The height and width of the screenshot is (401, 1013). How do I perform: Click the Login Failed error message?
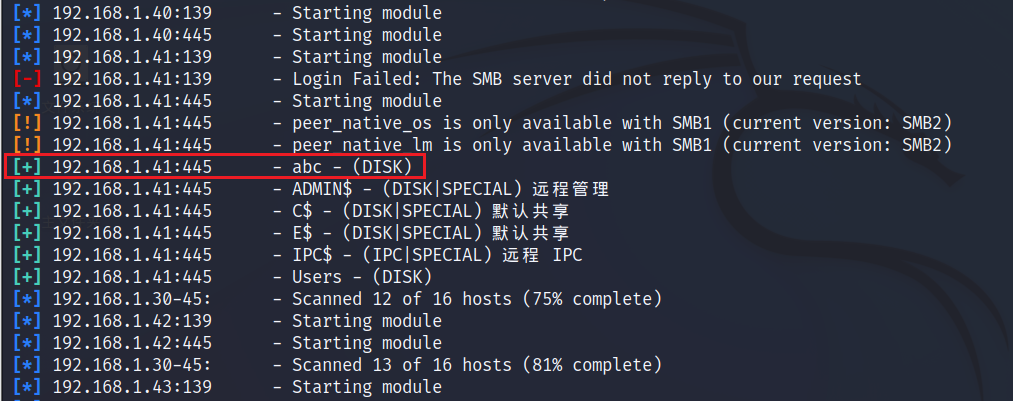[577, 79]
